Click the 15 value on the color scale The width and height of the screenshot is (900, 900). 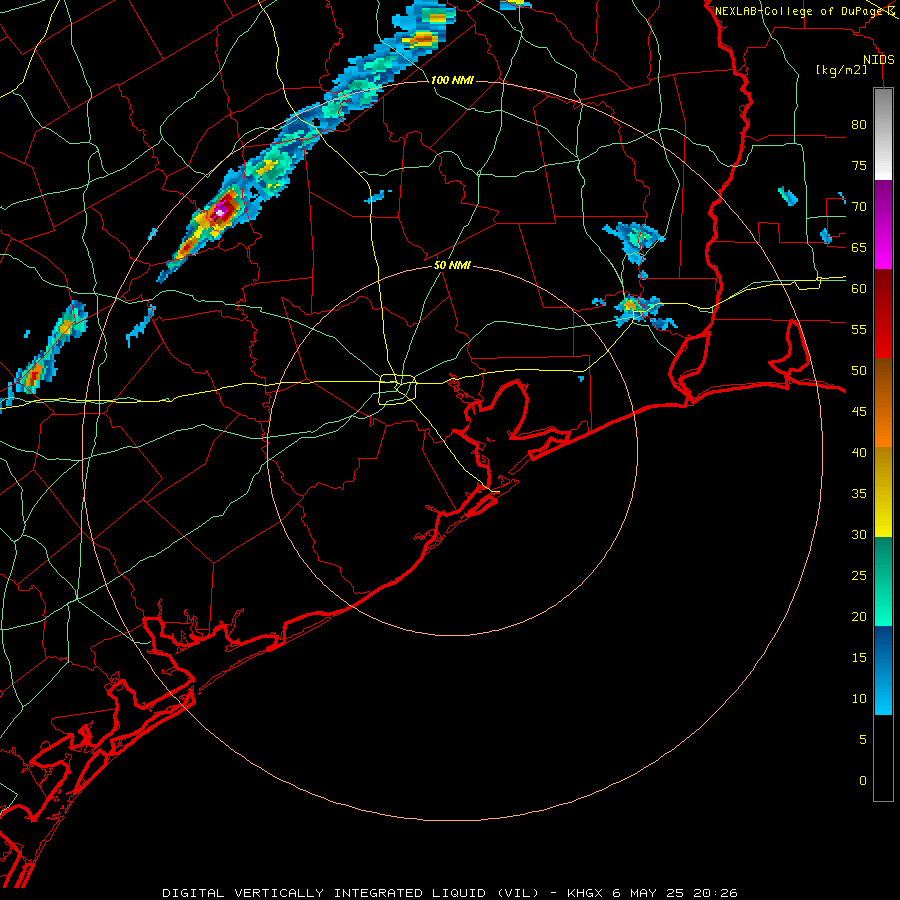[x=859, y=657]
